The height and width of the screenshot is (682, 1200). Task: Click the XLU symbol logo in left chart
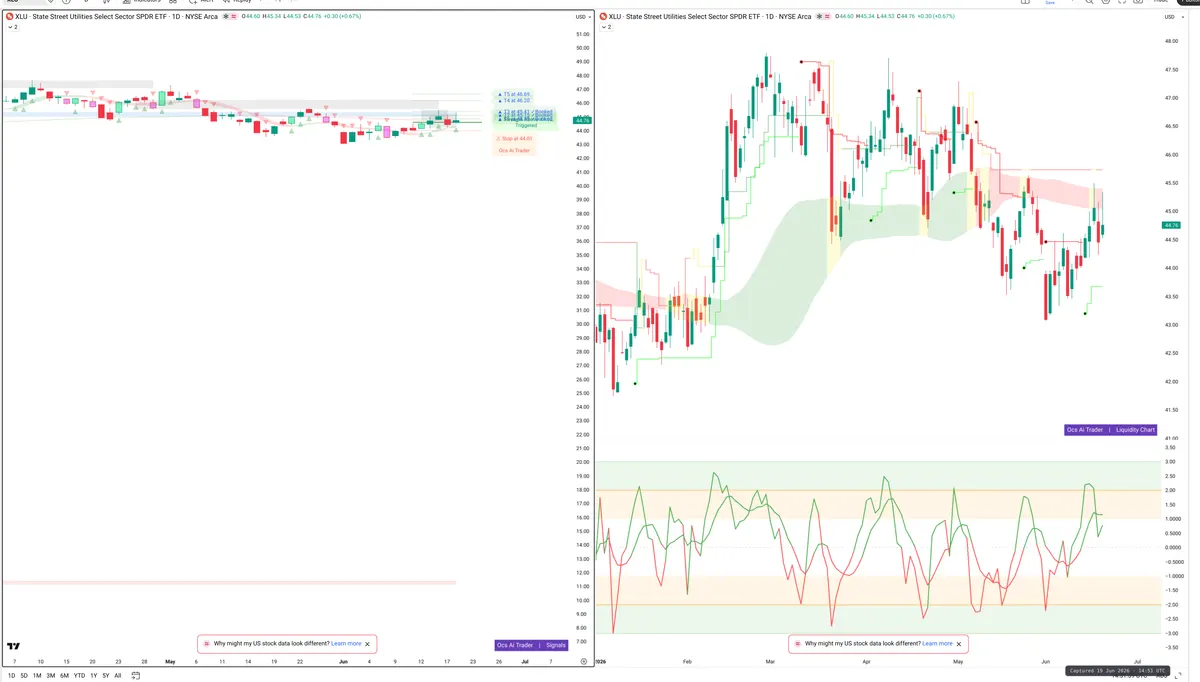point(9,17)
